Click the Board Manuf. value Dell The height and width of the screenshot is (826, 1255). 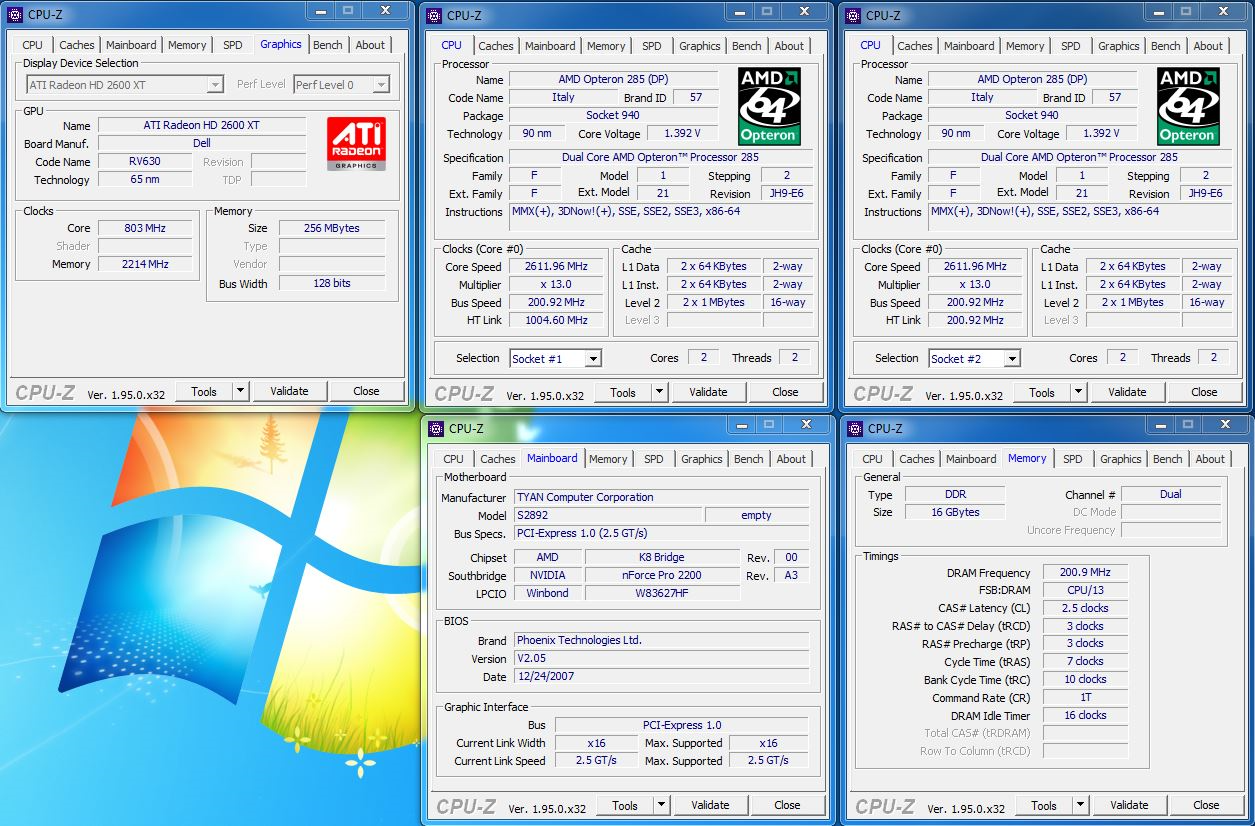[x=202, y=144]
